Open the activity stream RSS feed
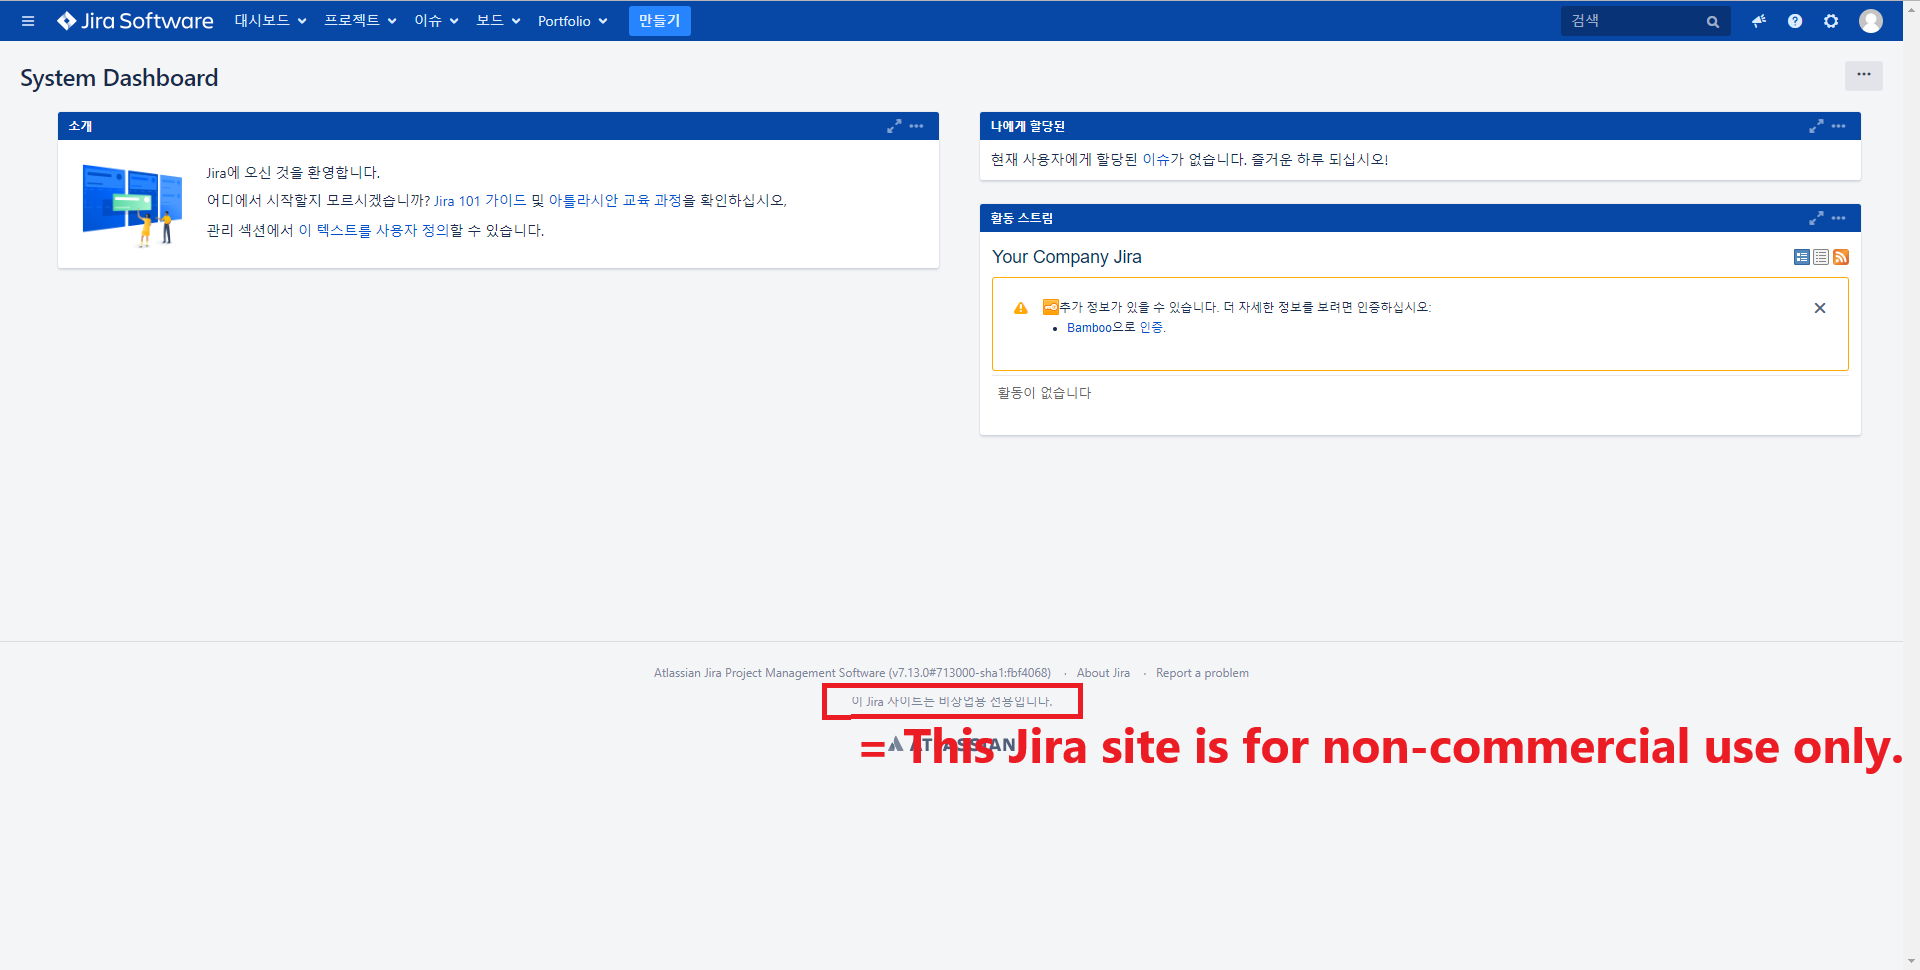The height and width of the screenshot is (970, 1920). pos(1841,257)
